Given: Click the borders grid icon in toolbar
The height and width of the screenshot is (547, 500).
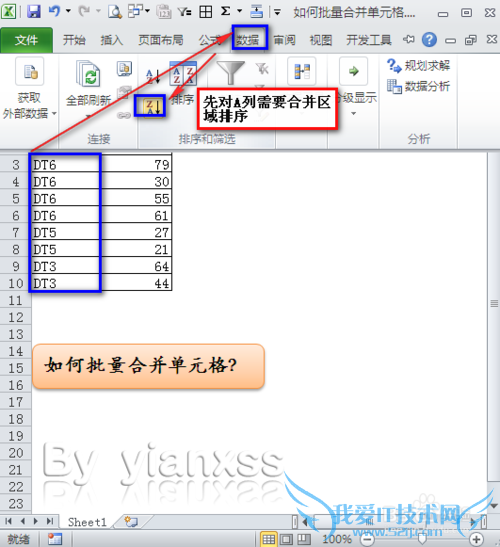Looking at the screenshot, I should (x=206, y=12).
